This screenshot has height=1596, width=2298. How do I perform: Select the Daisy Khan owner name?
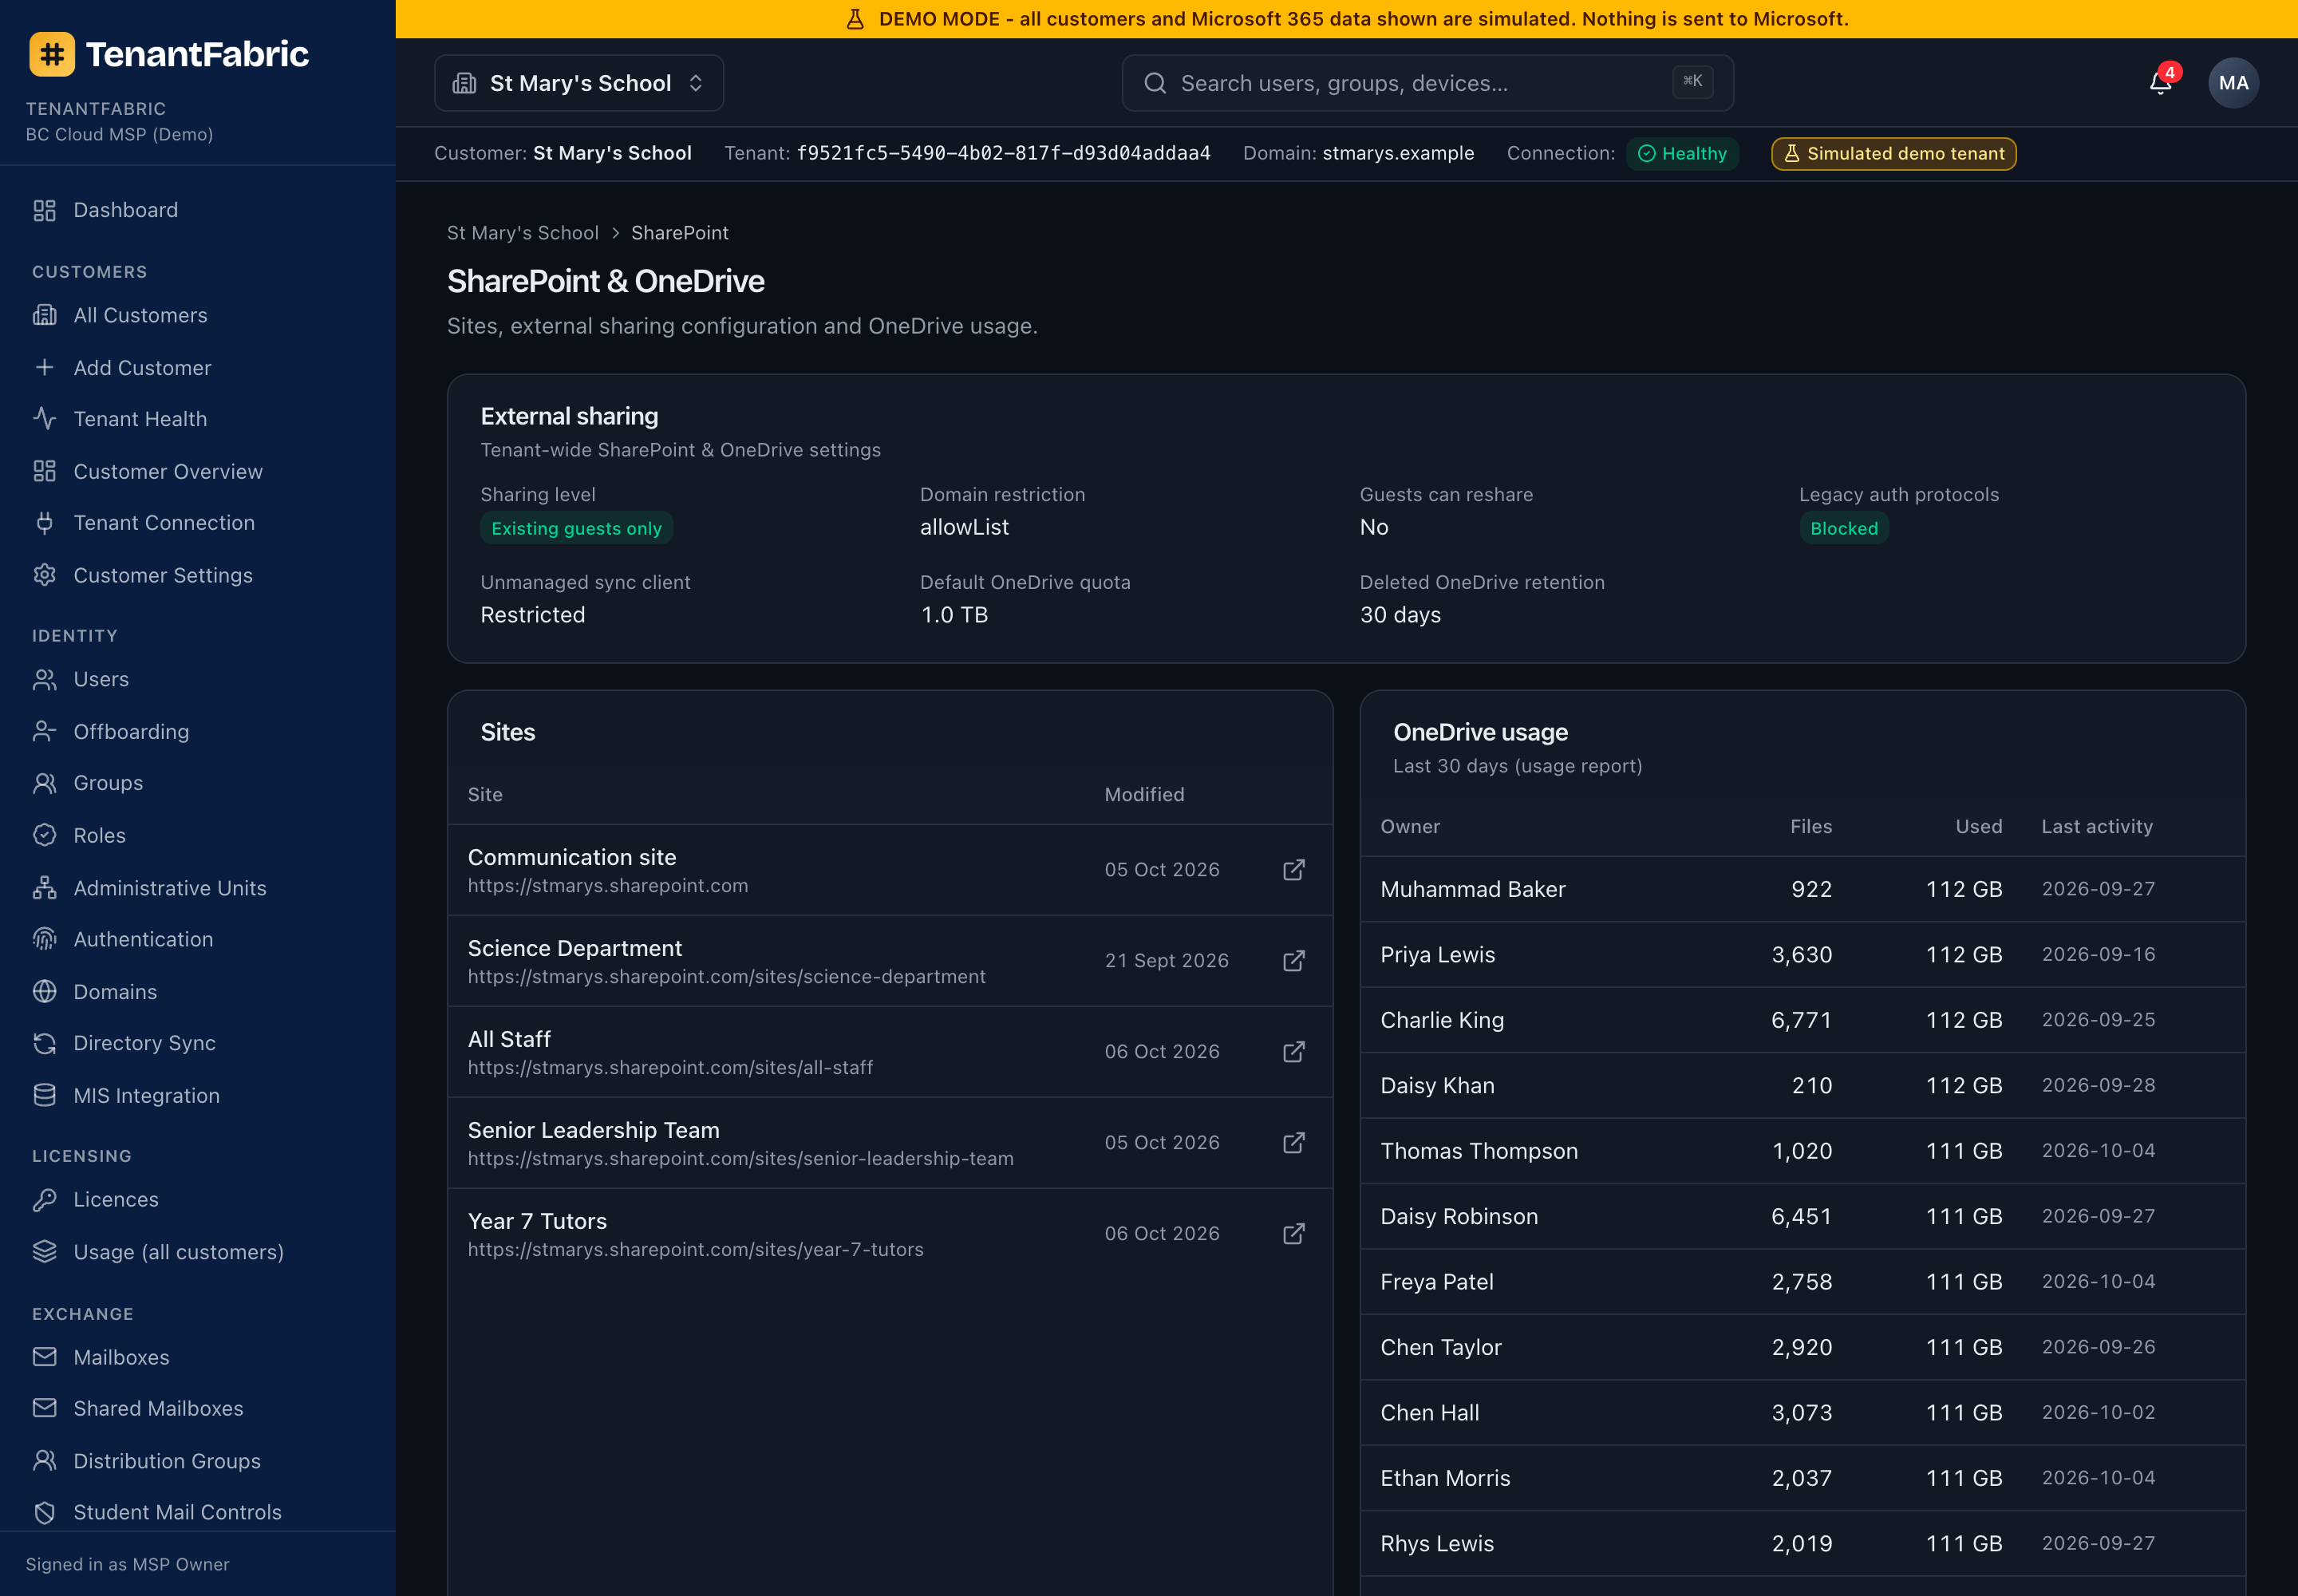pyautogui.click(x=1437, y=1085)
